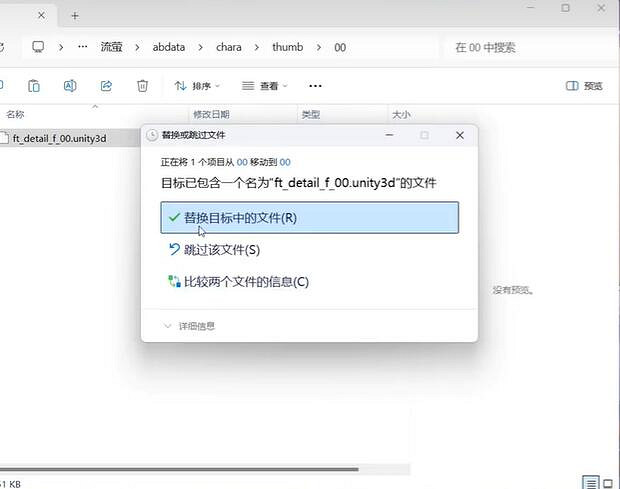
Task: Expand hidden breadcrumb path ellipsis
Action: click(x=82, y=47)
